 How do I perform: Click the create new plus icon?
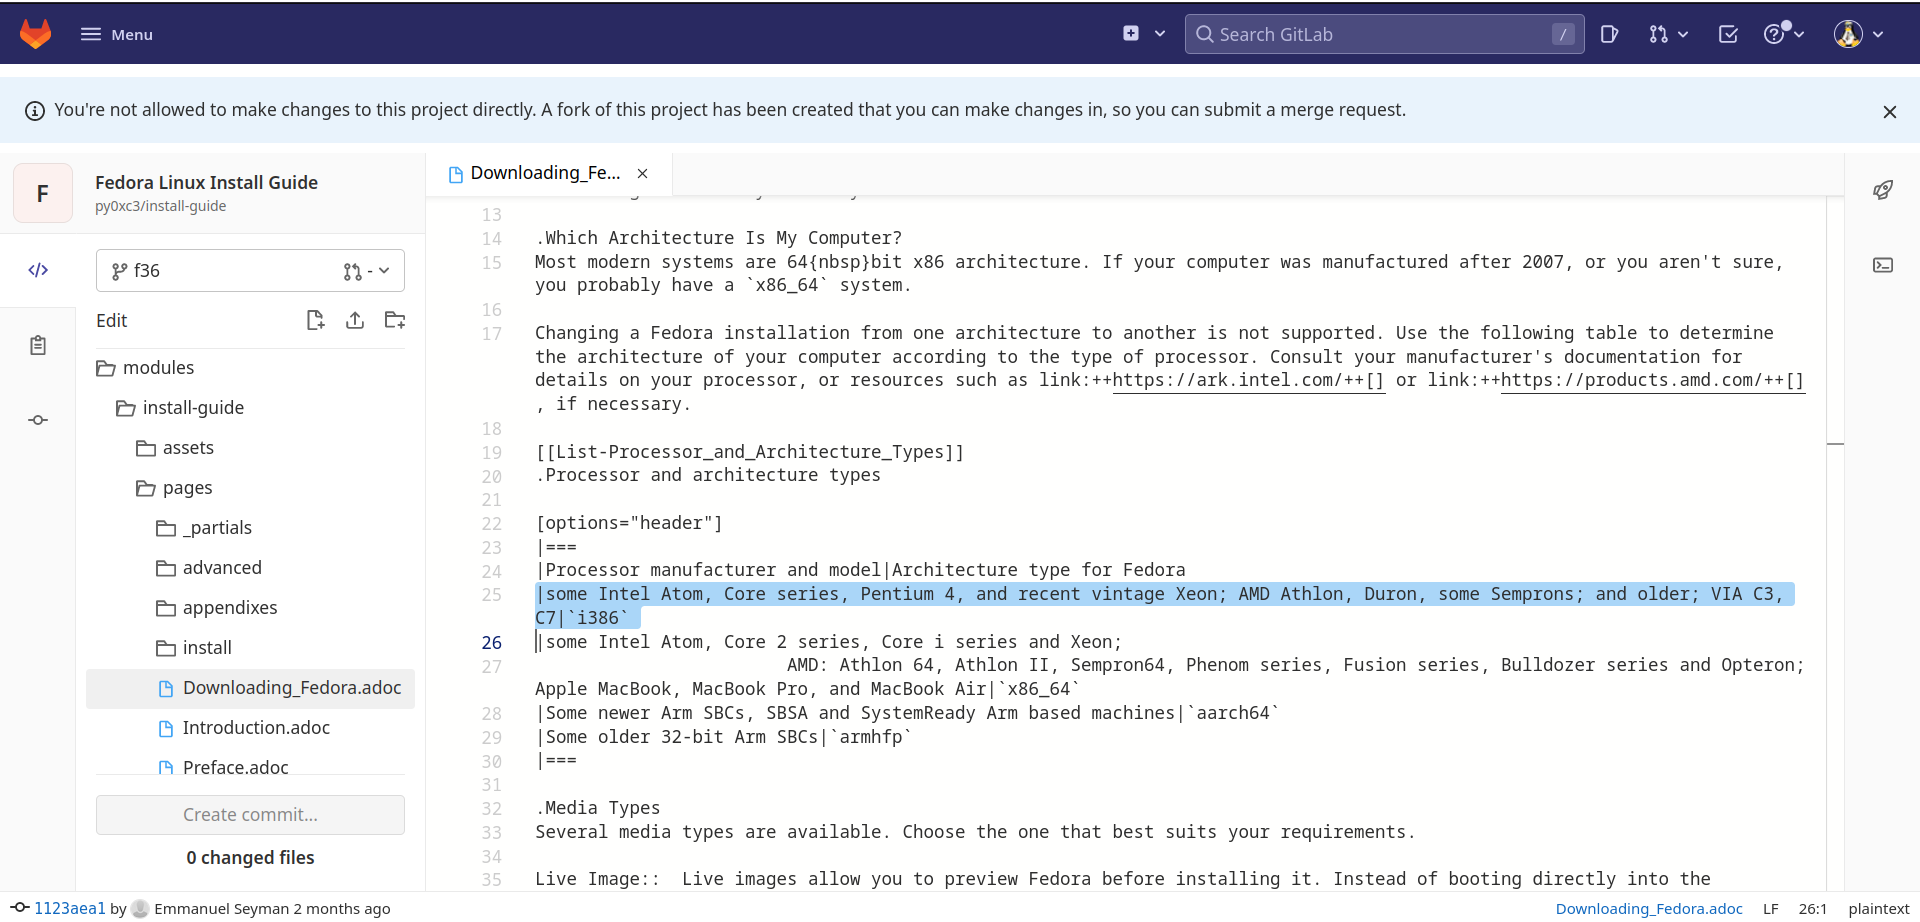click(x=1131, y=33)
